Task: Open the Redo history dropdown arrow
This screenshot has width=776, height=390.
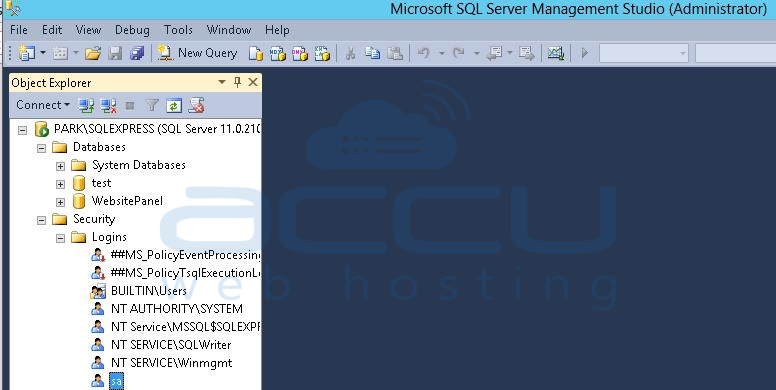Action: pyautogui.click(x=477, y=53)
